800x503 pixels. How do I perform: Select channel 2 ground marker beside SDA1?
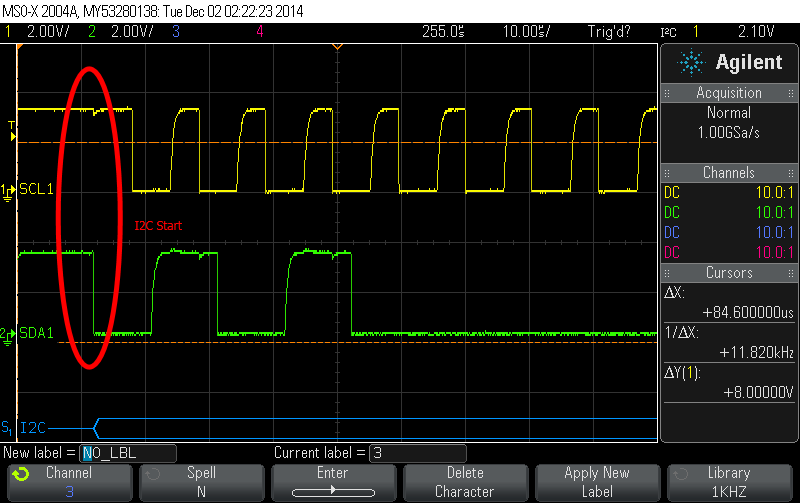[8, 336]
